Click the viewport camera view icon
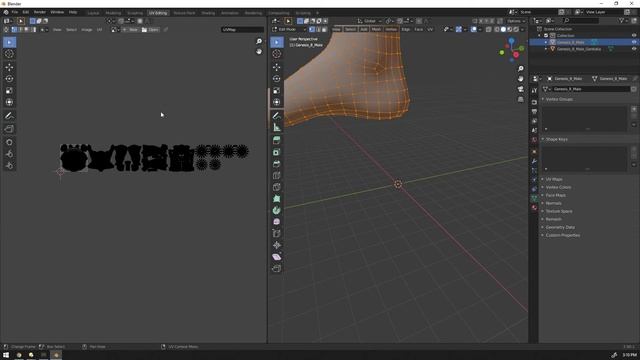Image resolution: width=640 pixels, height=360 pixels. pyautogui.click(x=520, y=89)
